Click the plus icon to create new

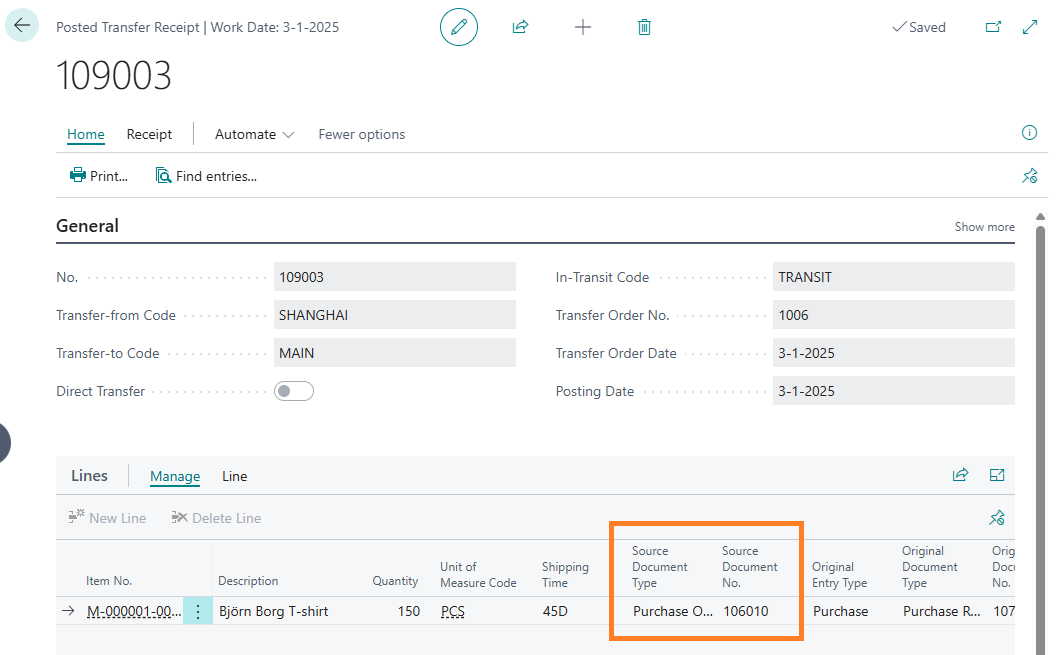[x=583, y=27]
